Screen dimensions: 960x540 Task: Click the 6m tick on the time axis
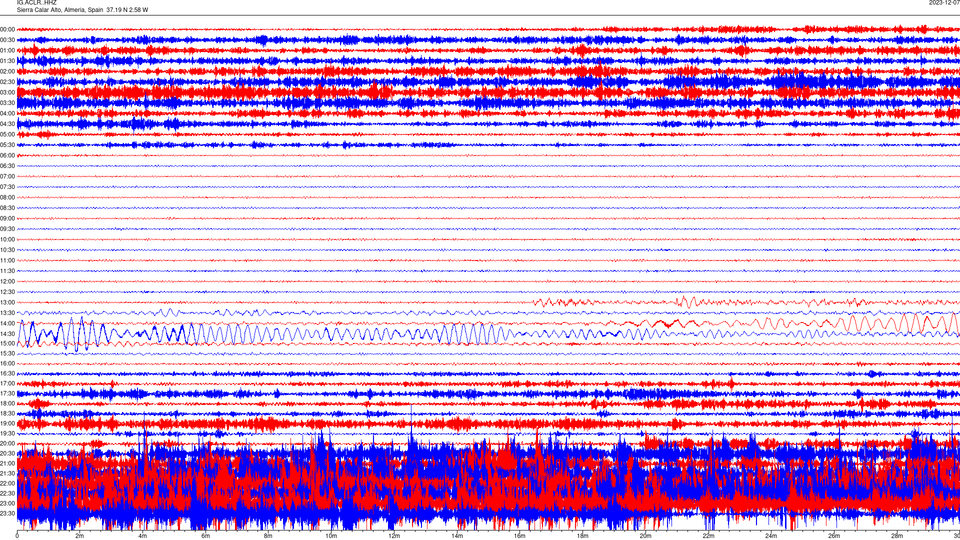(206, 536)
